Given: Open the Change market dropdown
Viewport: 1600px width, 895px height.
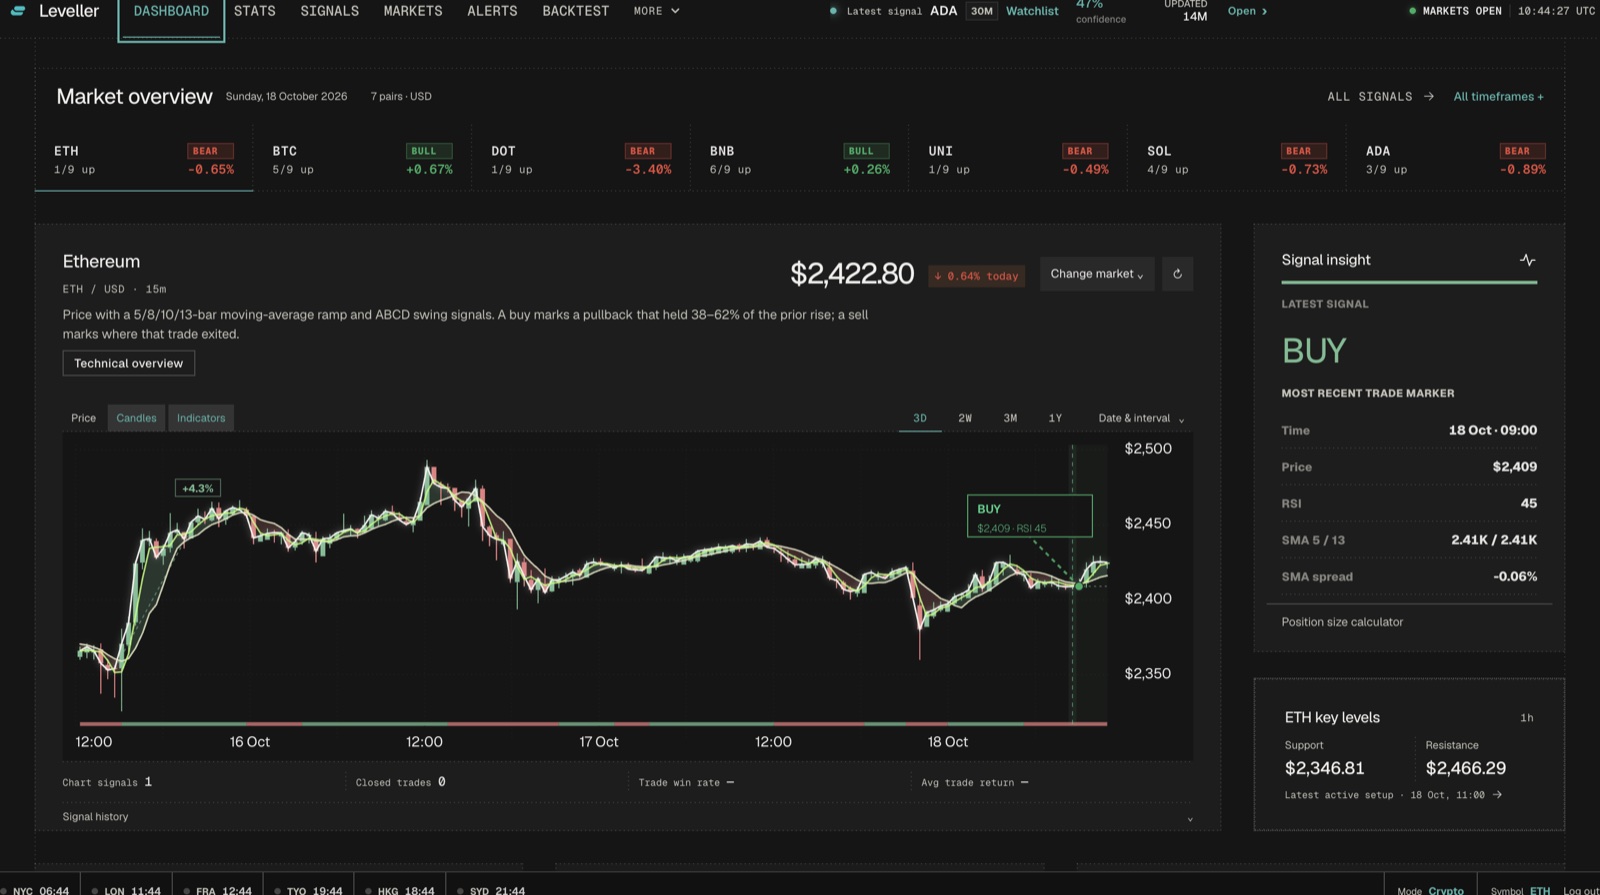Looking at the screenshot, I should point(1097,274).
